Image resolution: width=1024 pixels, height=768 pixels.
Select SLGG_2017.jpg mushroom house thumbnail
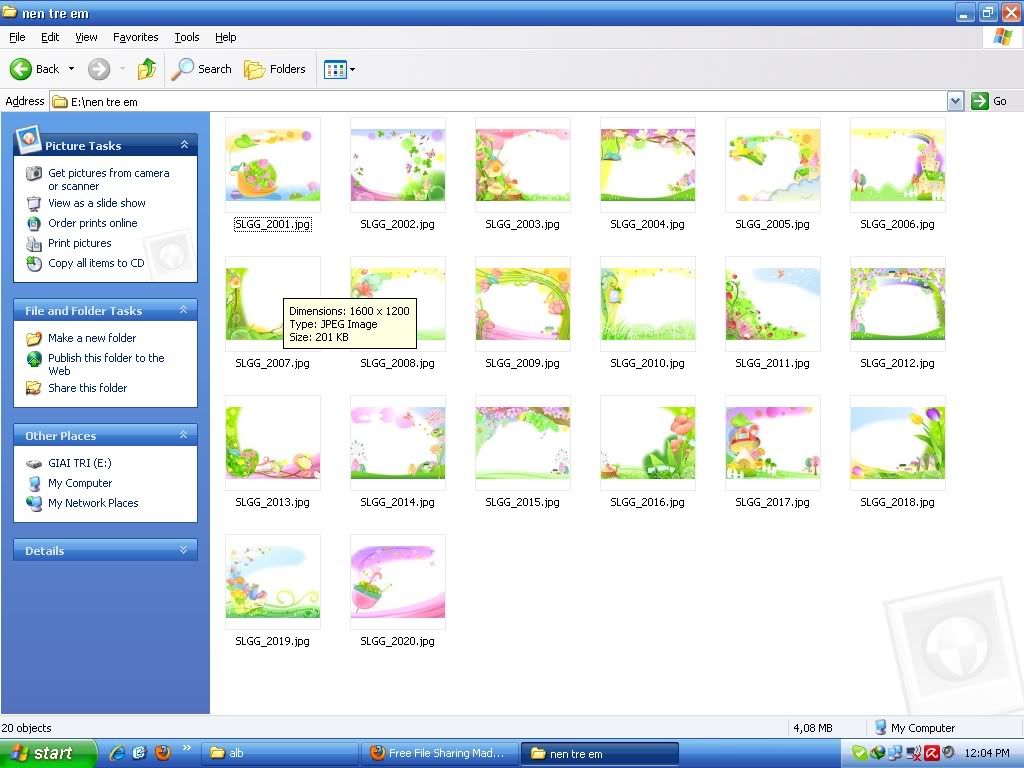pyautogui.click(x=773, y=443)
